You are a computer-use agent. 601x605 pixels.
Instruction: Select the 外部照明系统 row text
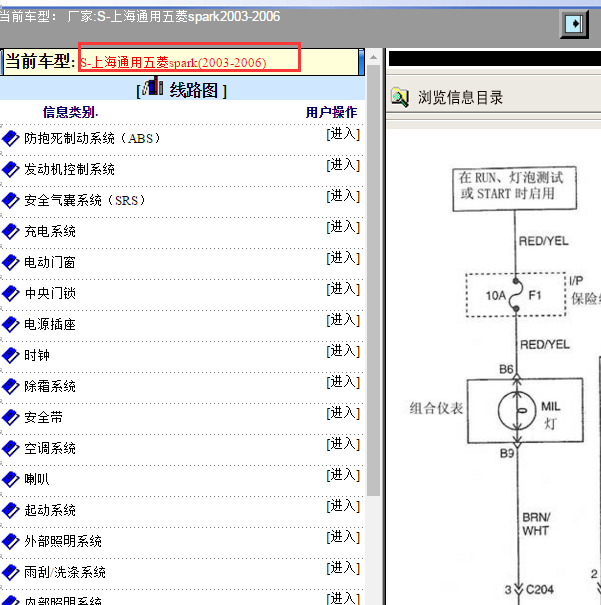[63, 541]
